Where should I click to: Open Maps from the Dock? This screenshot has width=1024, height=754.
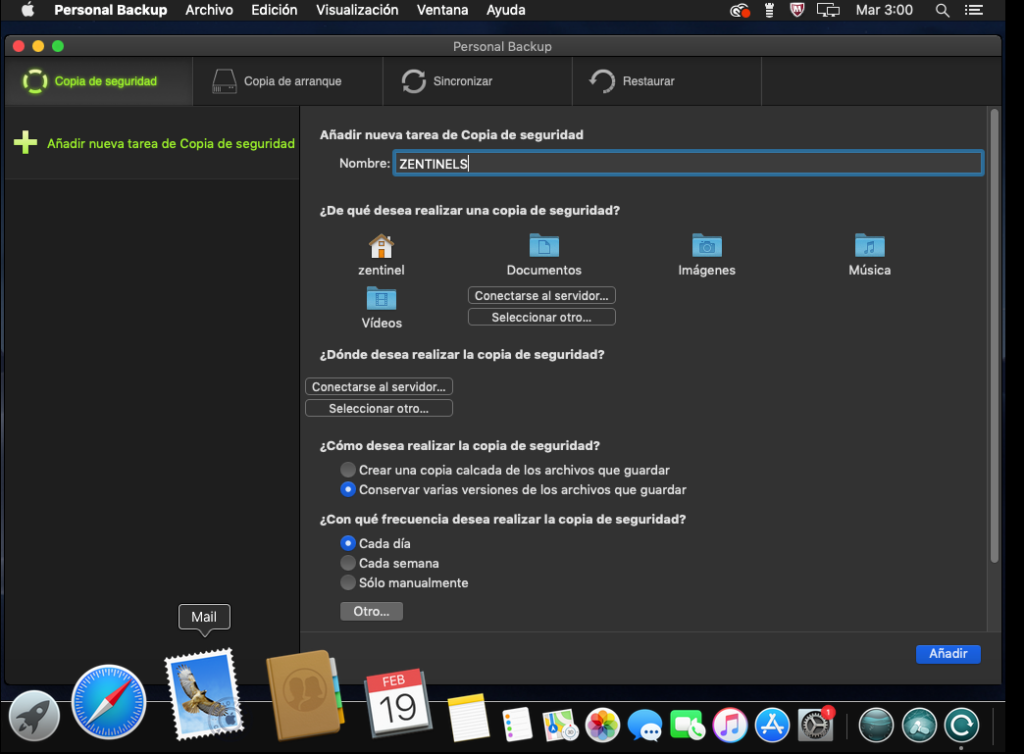click(x=560, y=725)
